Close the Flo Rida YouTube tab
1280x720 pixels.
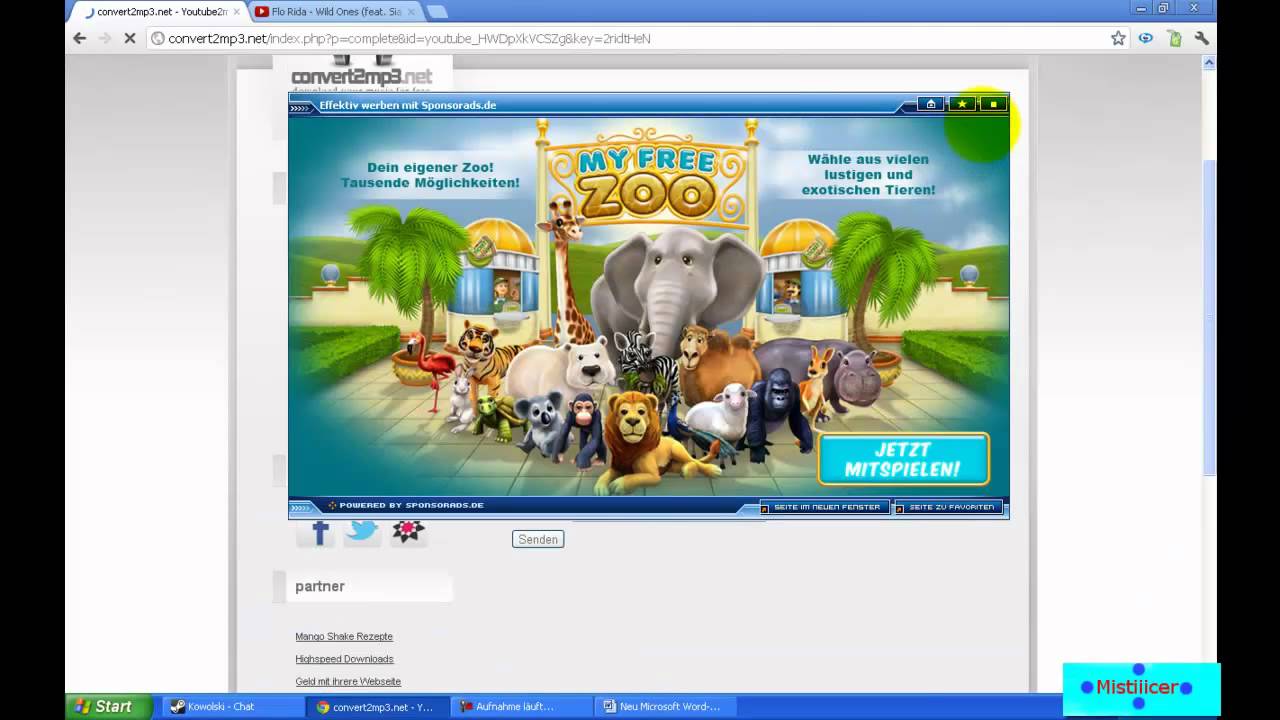click(410, 12)
